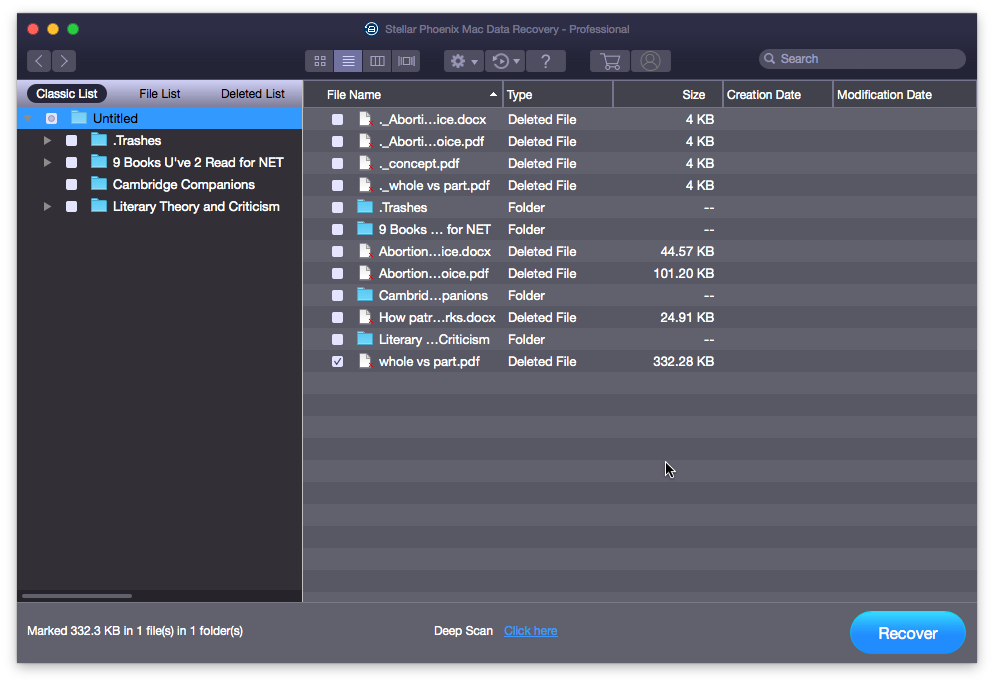Sort by the Modification Date column header
This screenshot has height=684, width=994.
pyautogui.click(x=905, y=94)
